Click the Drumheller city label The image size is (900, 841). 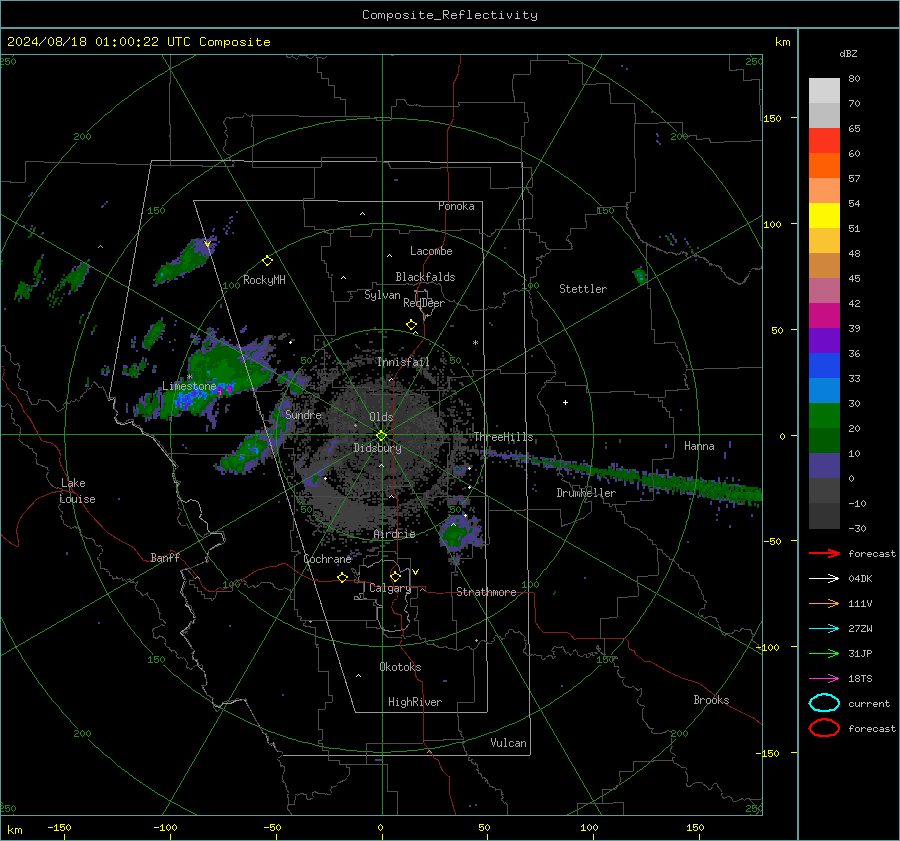point(585,493)
